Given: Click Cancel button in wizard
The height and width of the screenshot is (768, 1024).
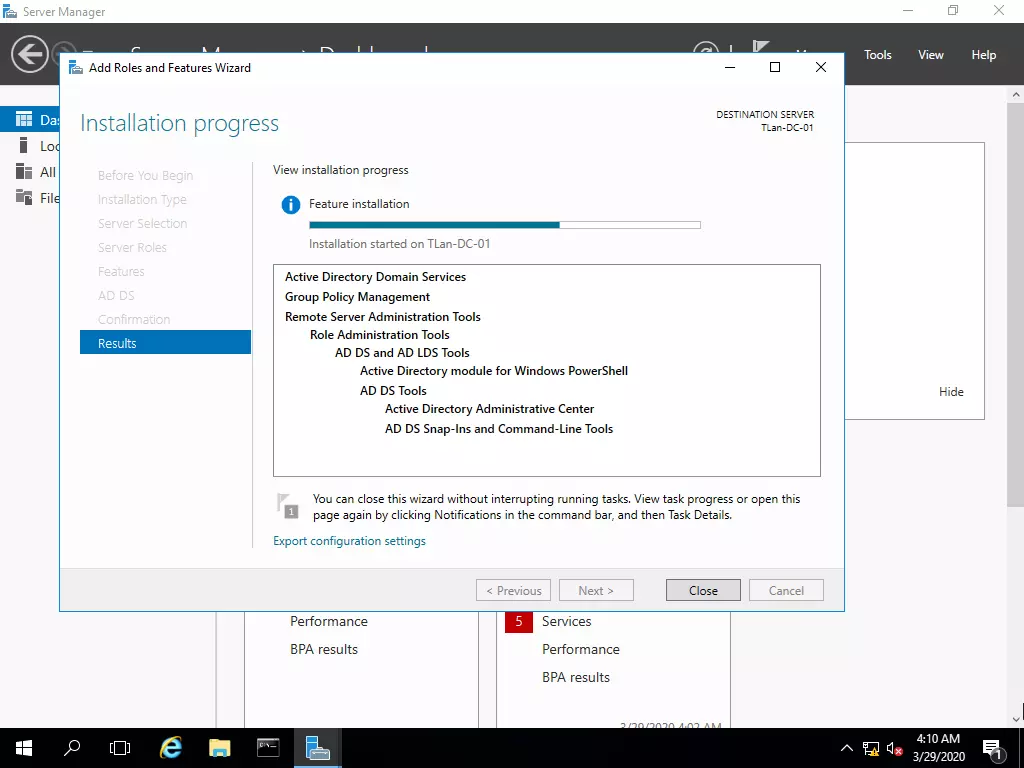Looking at the screenshot, I should coord(786,590).
